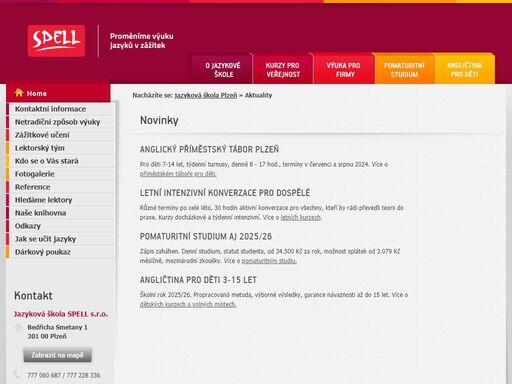Screen dimensions: 512x384
Task: Open the Angličtina pro děti tab
Action: pos(464,69)
